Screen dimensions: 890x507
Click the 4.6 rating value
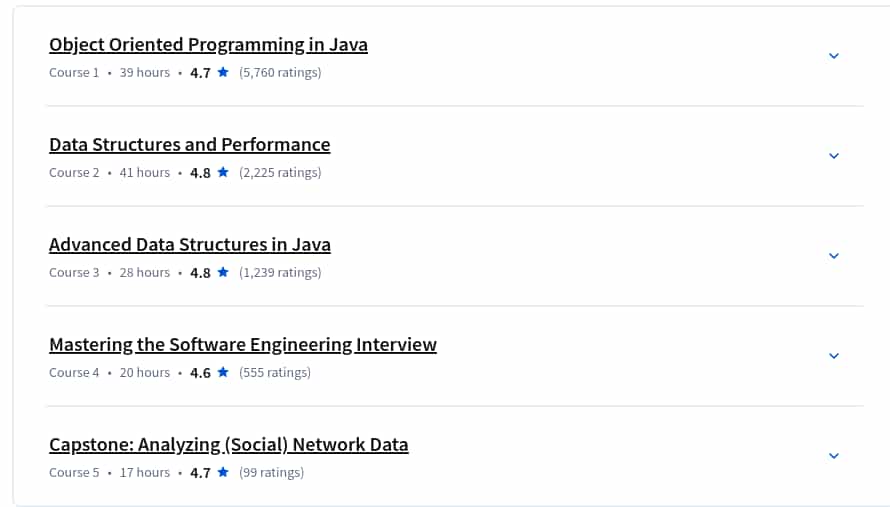pyautogui.click(x=200, y=373)
